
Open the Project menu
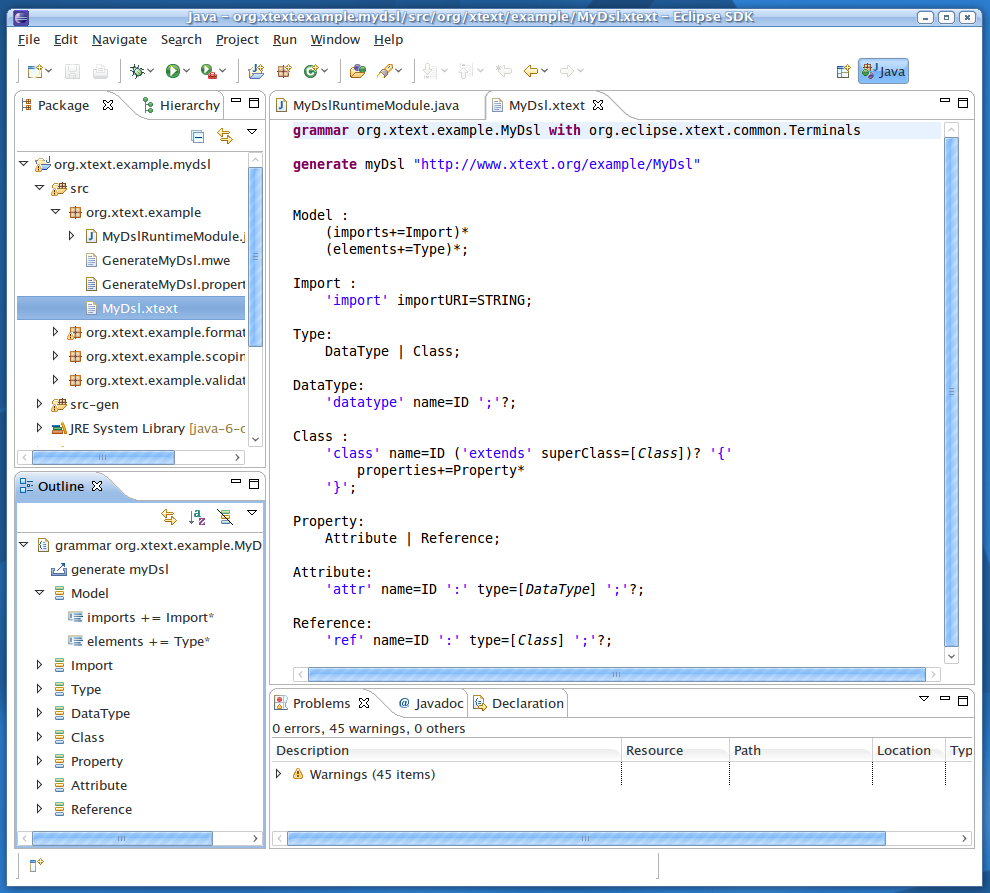[x=237, y=40]
